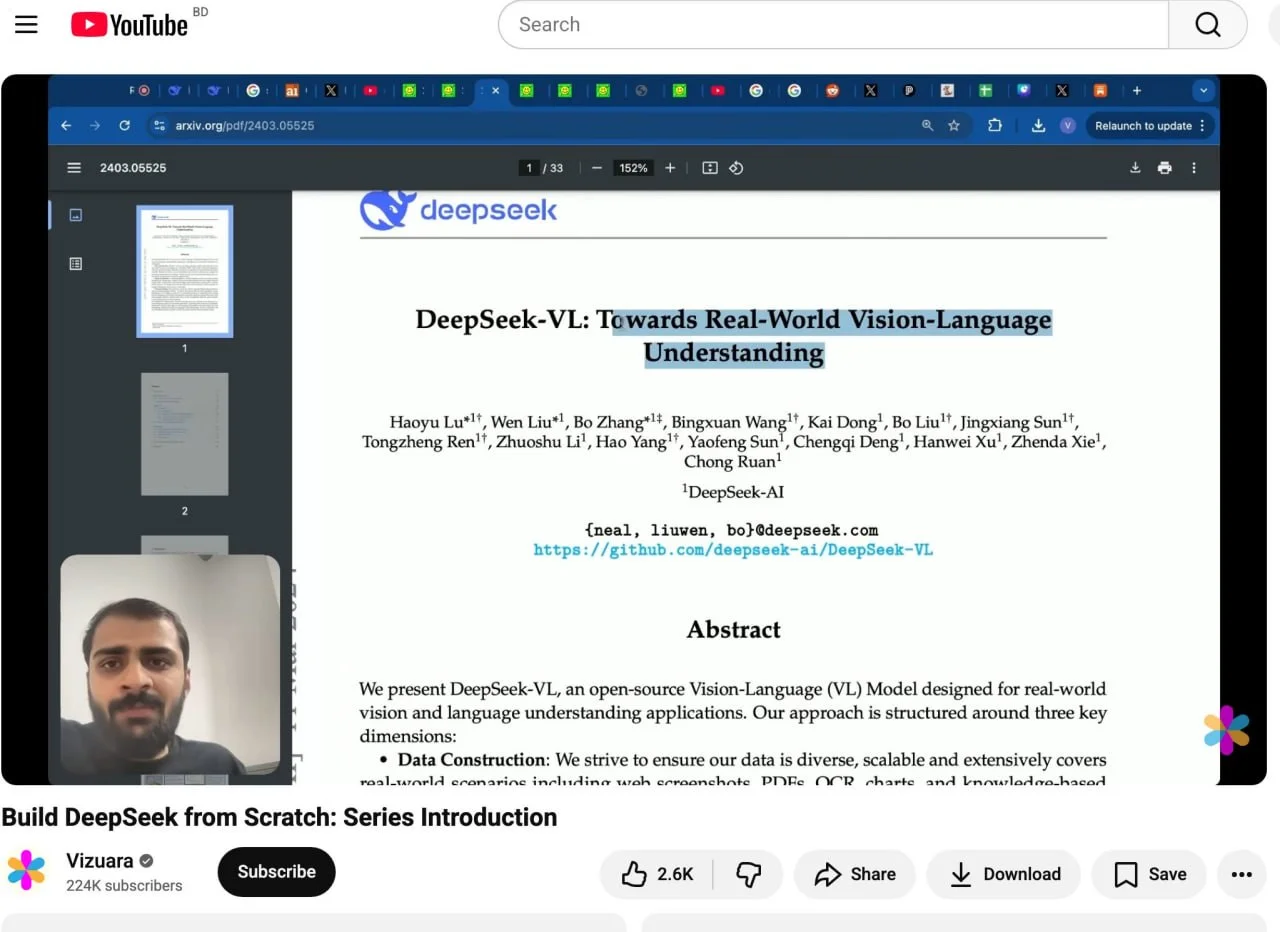Click the Vizuara flower watermark on video

(x=1226, y=730)
